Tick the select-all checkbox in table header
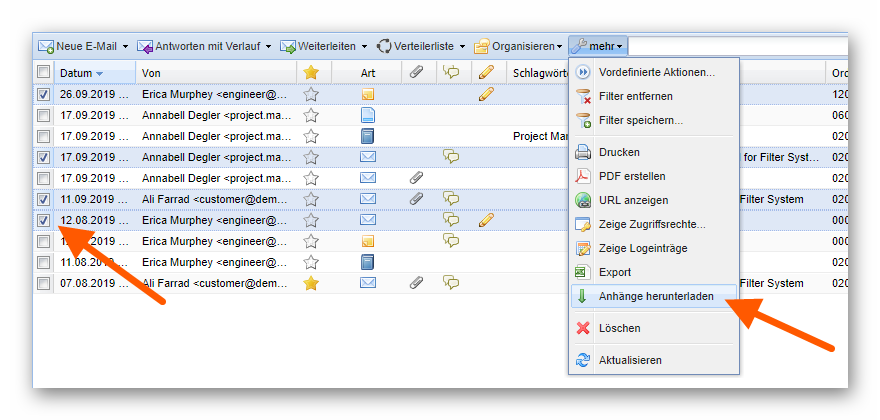 point(44,72)
